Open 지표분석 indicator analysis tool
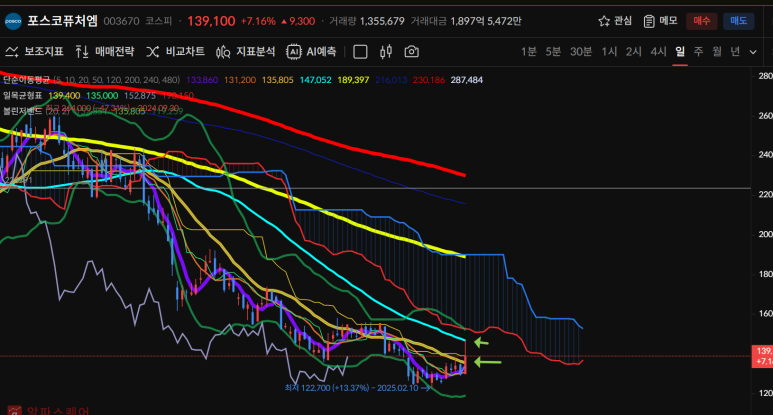The image size is (773, 415). click(x=245, y=51)
